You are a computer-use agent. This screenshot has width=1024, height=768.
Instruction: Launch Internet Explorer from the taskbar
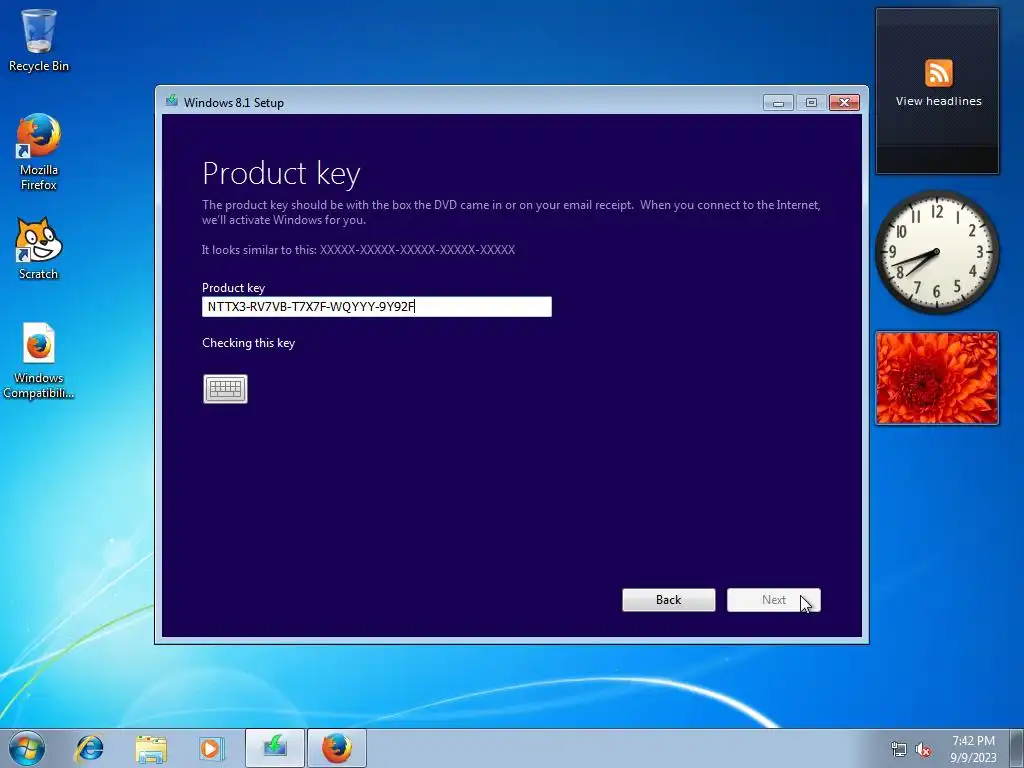tap(89, 748)
